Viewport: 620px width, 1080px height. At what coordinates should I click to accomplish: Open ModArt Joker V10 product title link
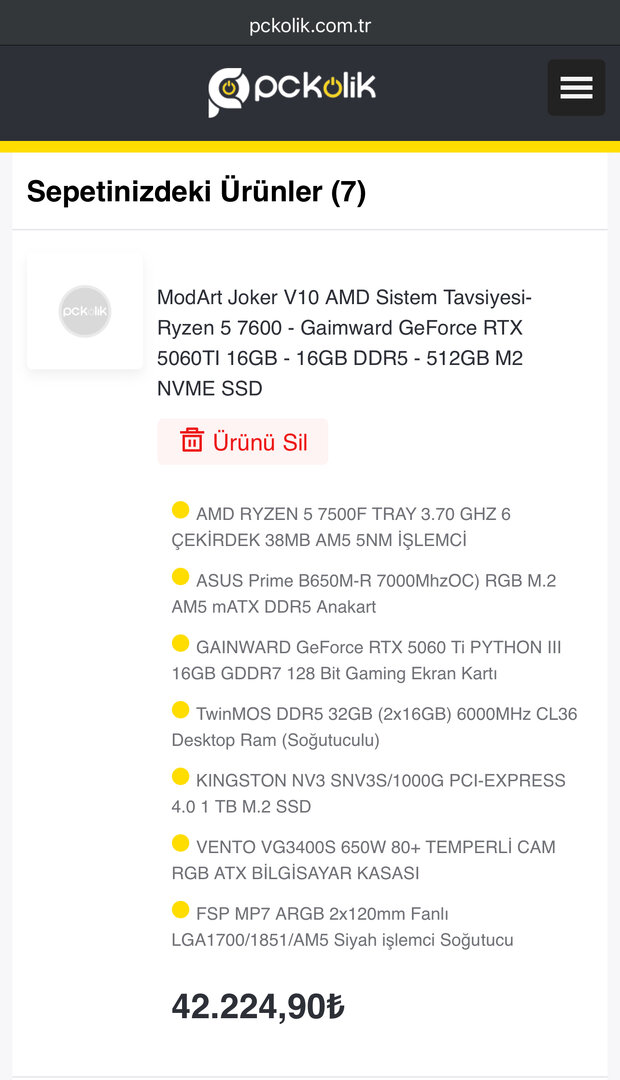[x=345, y=343]
